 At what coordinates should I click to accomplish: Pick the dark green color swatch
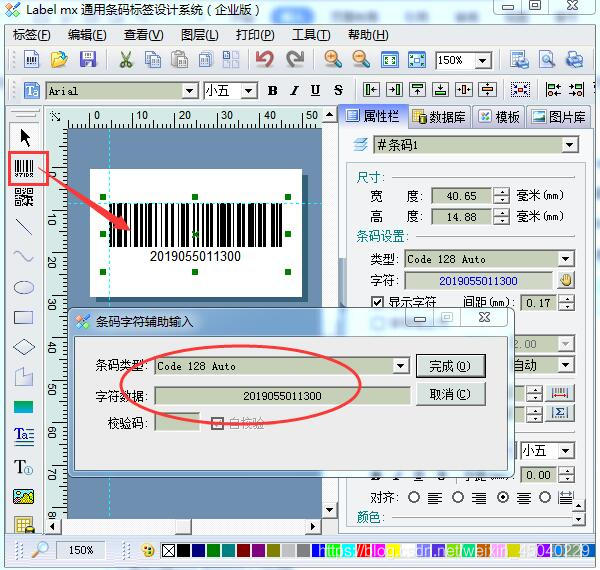pos(213,550)
